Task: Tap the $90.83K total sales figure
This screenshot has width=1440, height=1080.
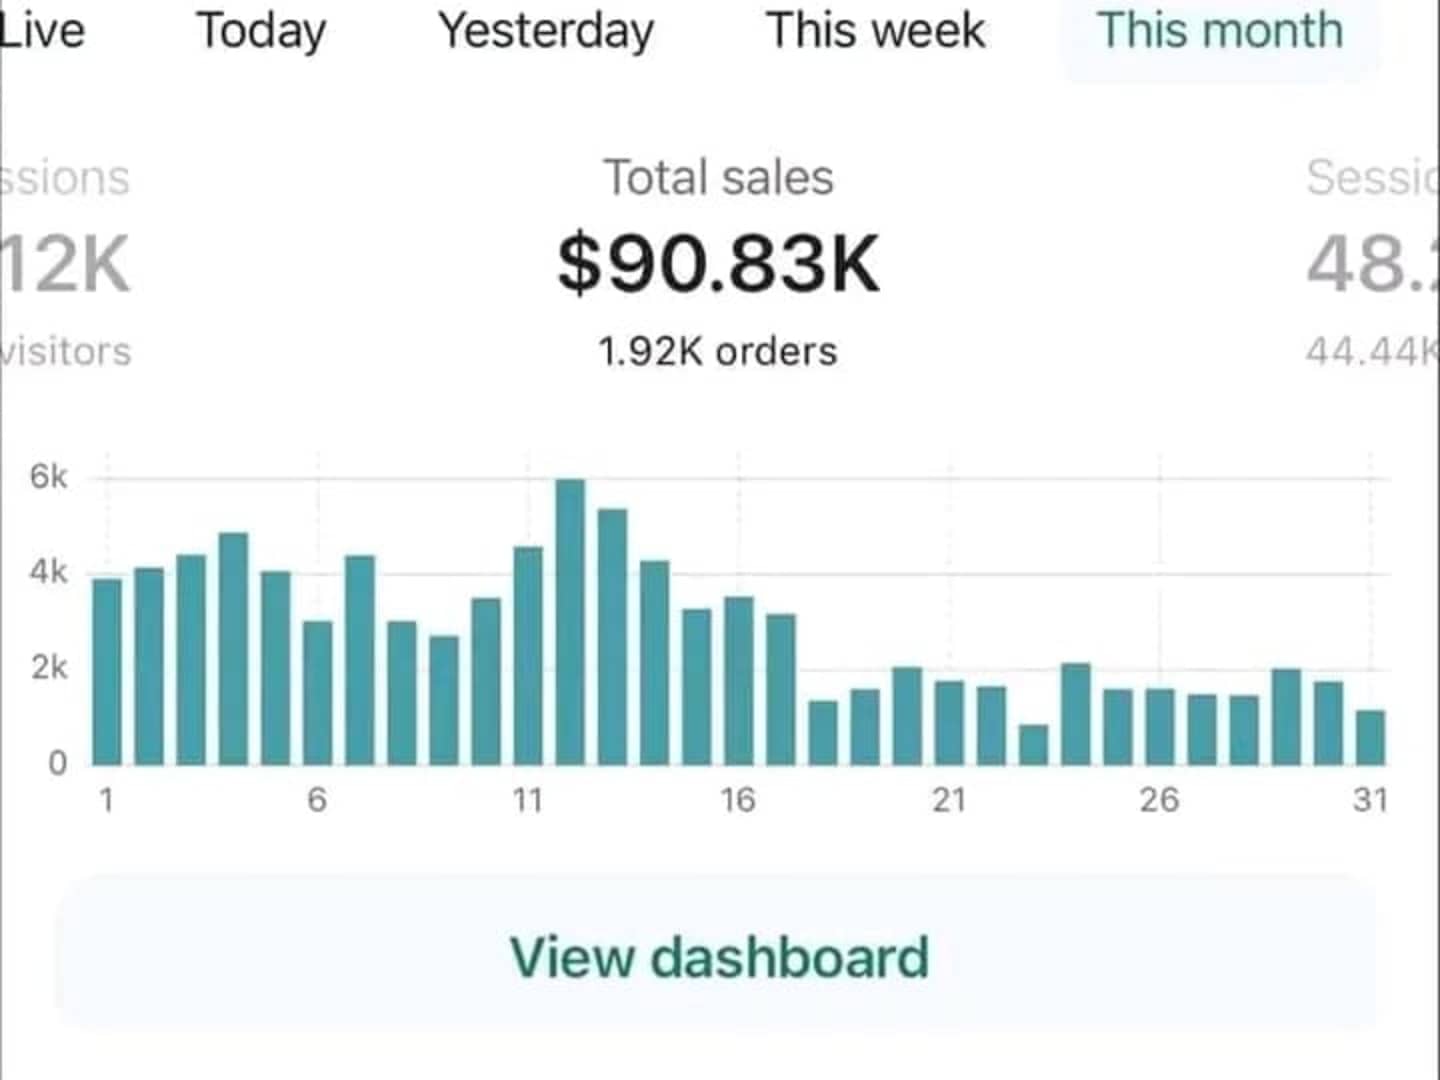Action: [x=719, y=264]
